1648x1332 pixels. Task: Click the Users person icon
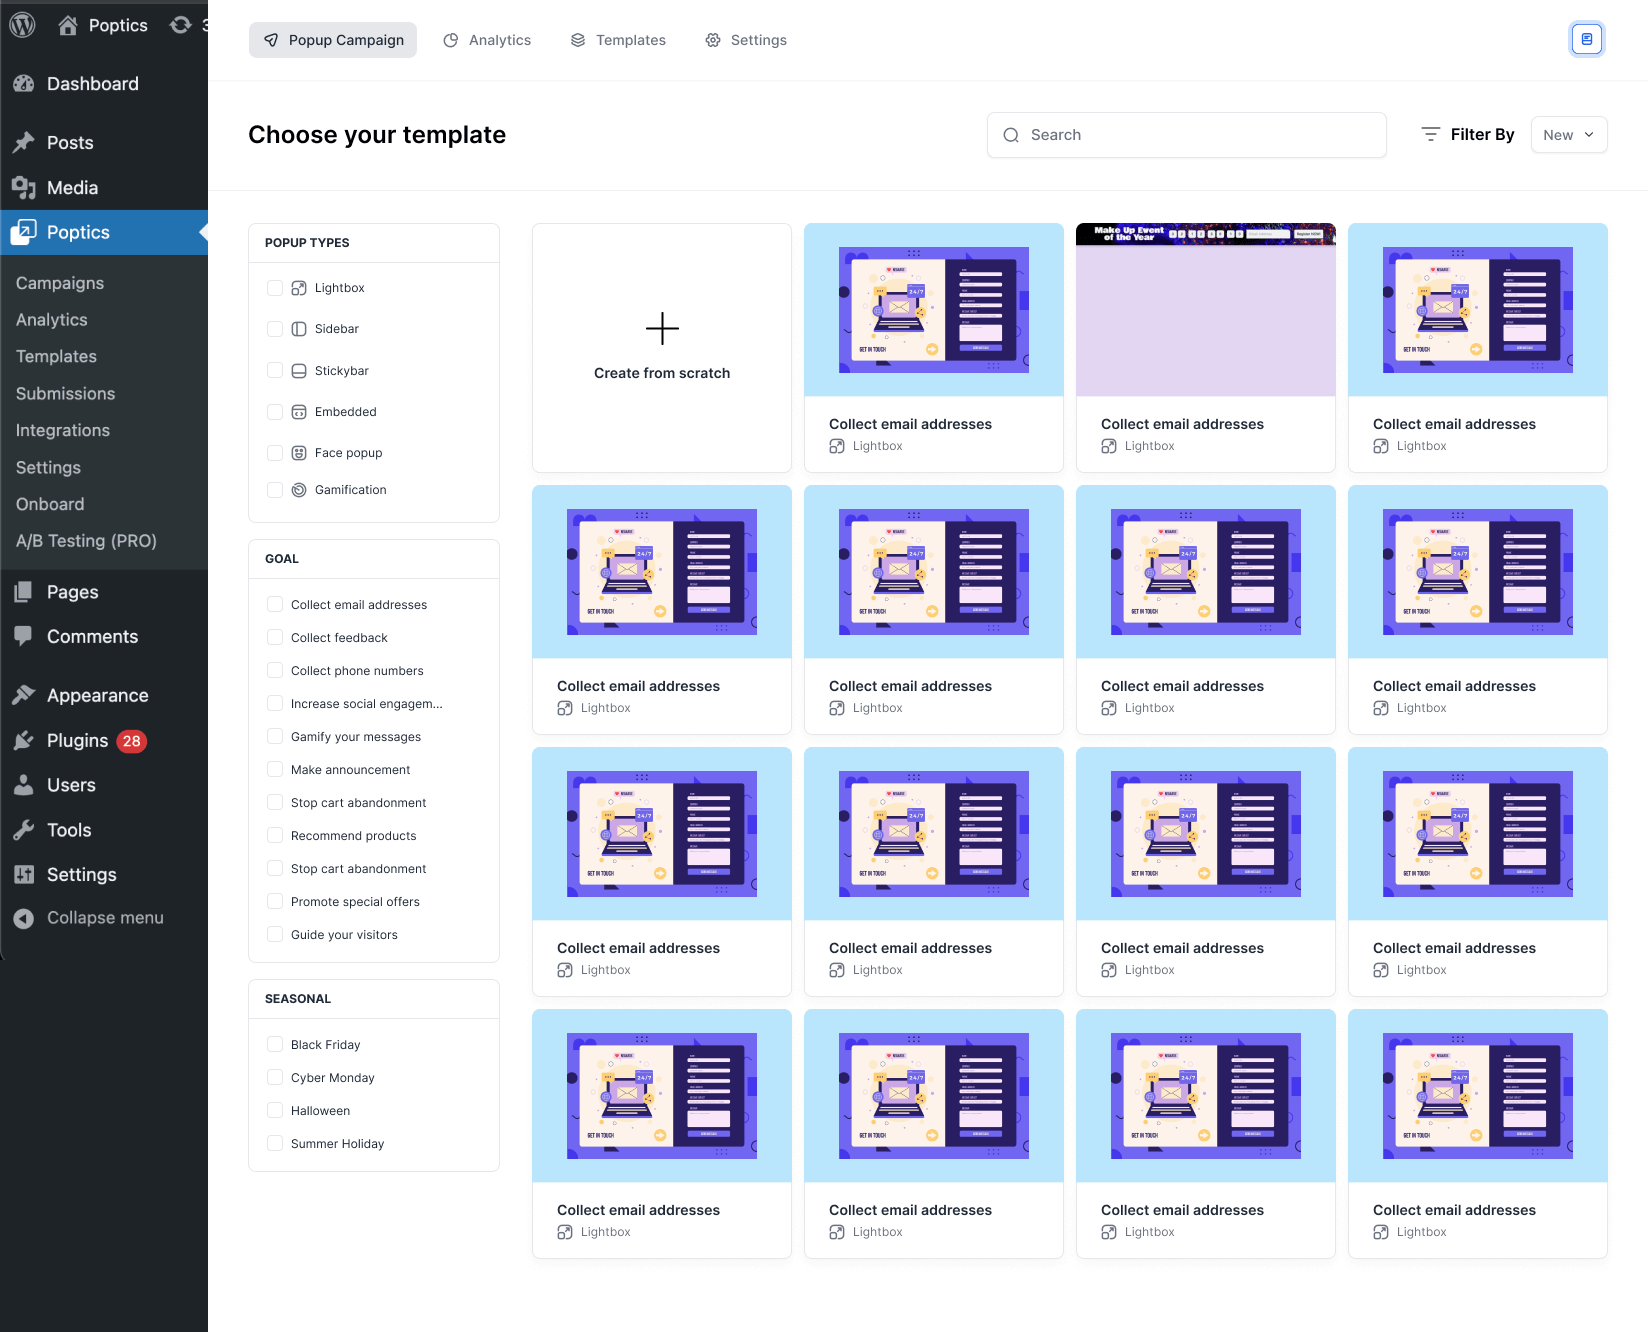pyautogui.click(x=24, y=786)
